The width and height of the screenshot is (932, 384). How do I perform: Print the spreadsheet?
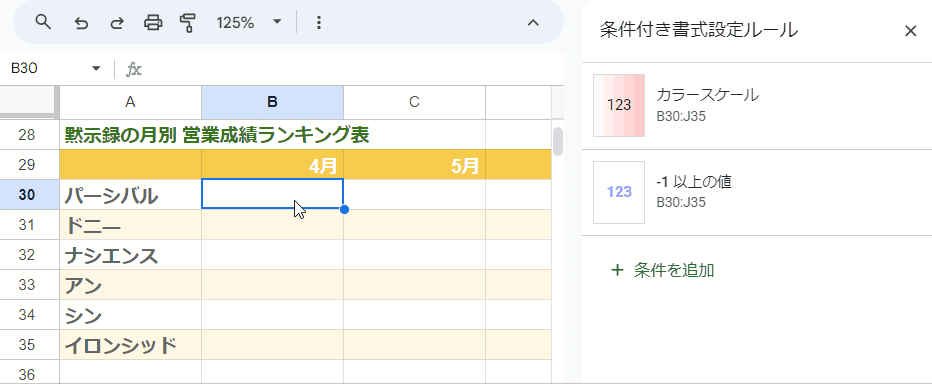(x=153, y=23)
